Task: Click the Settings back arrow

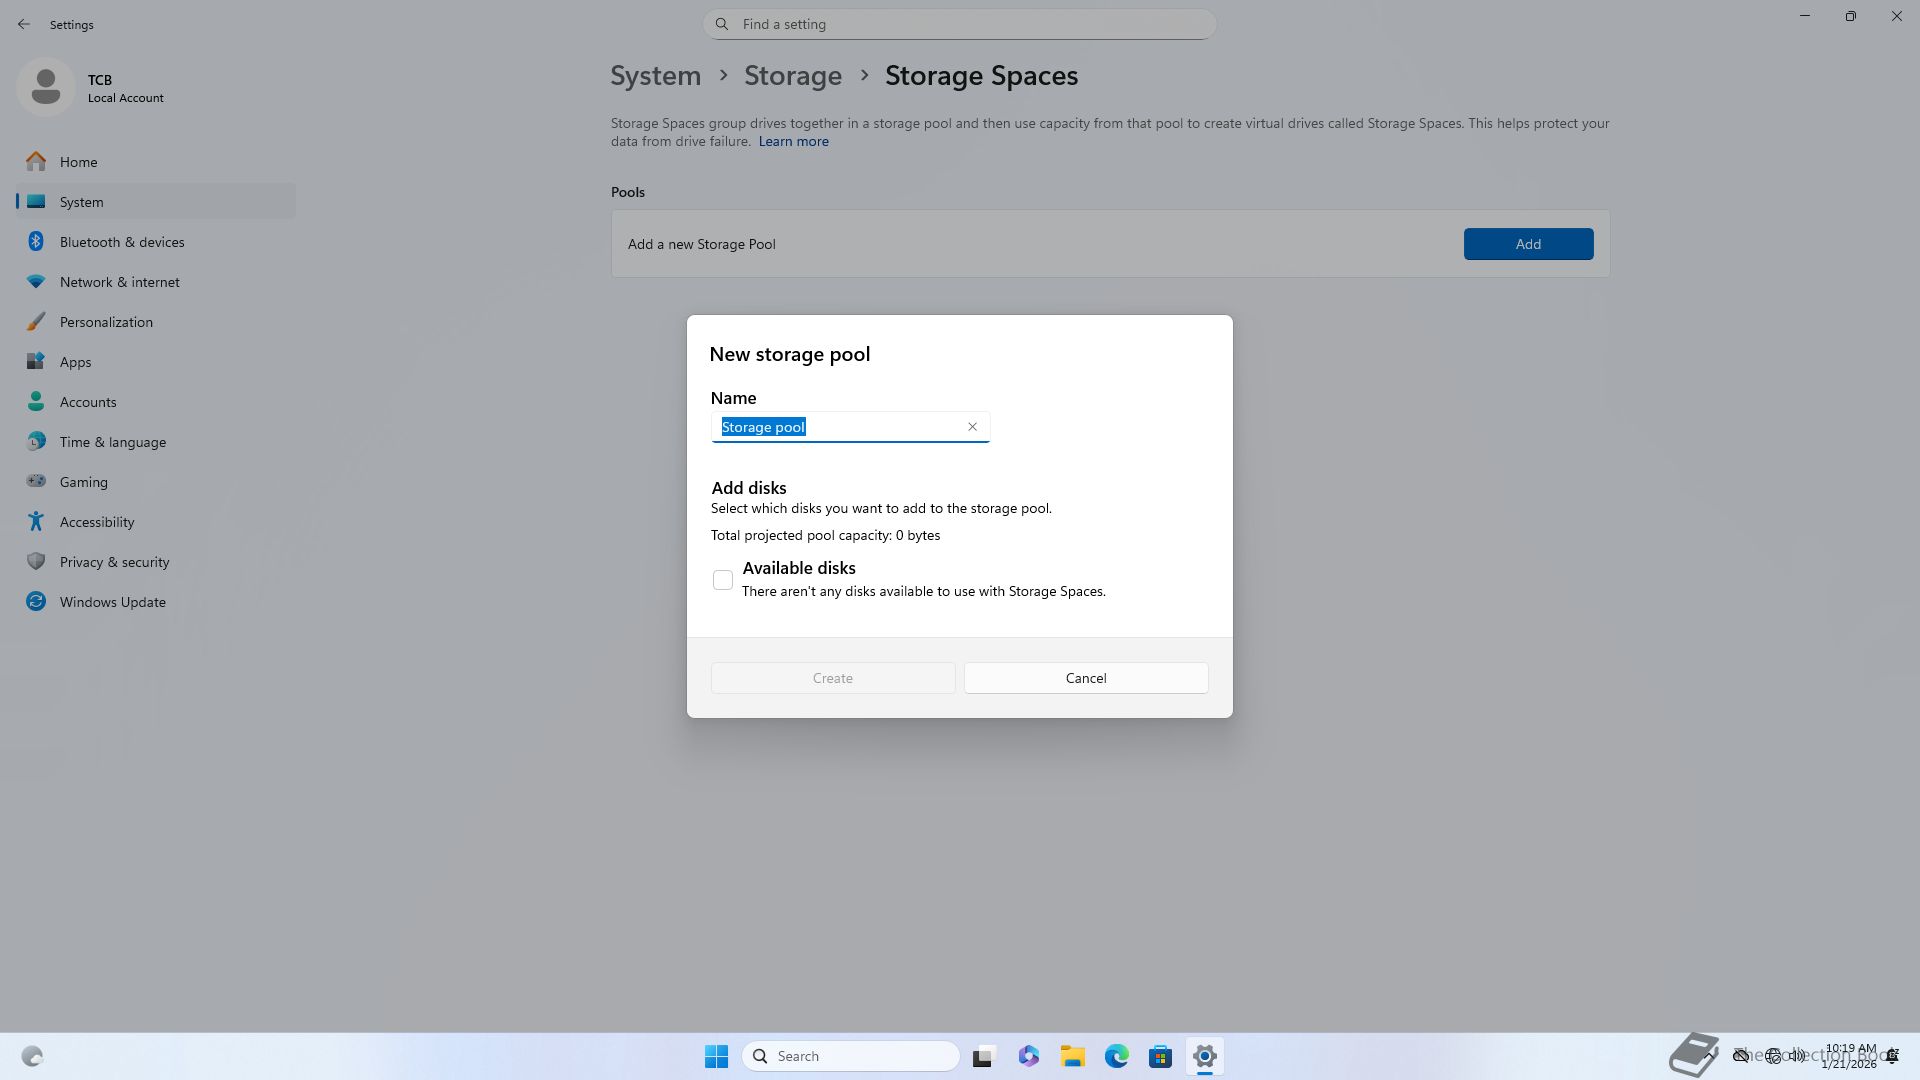Action: (24, 24)
